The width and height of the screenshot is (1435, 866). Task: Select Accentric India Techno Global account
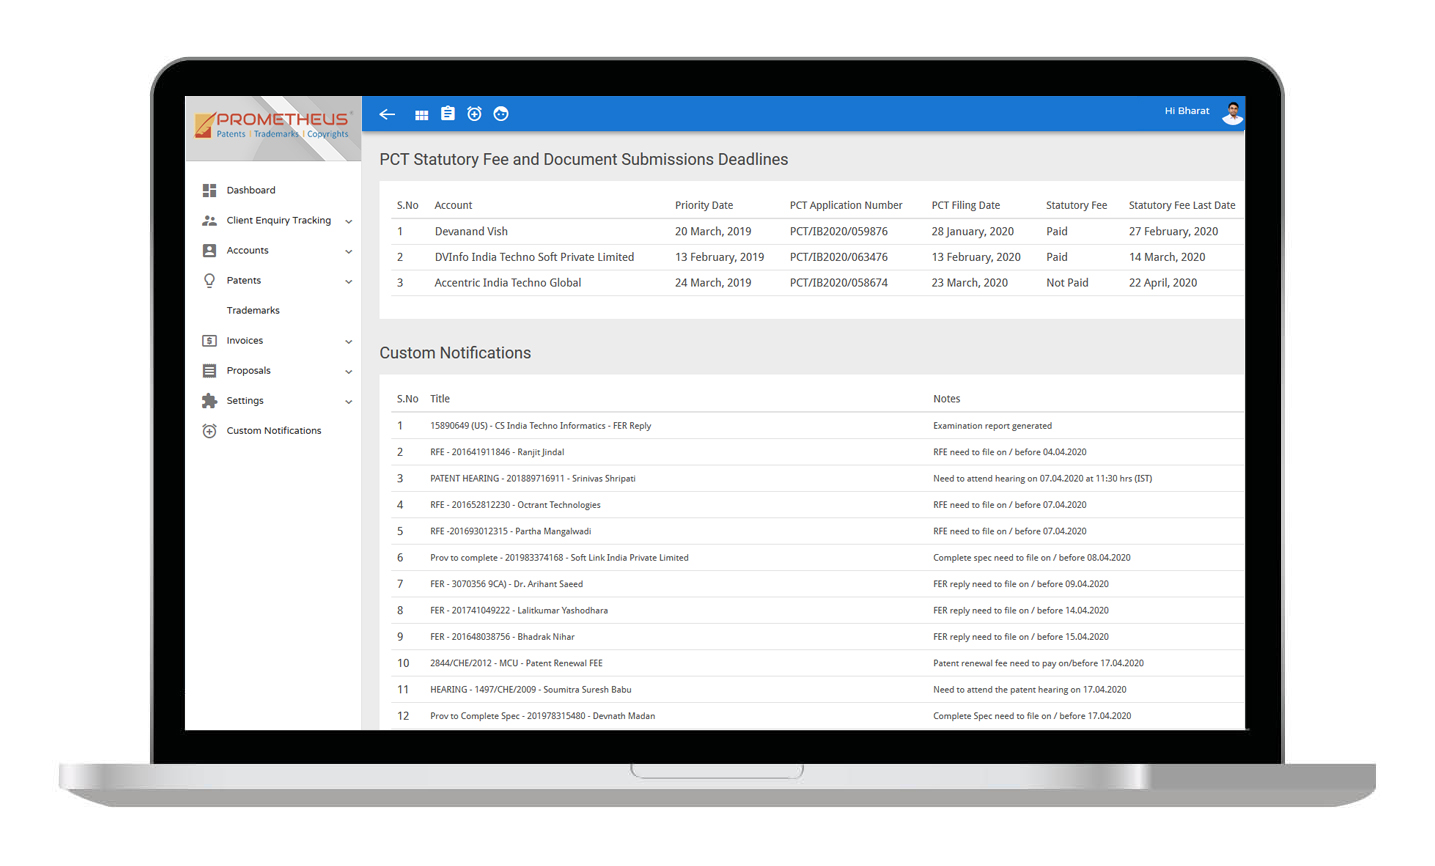507,283
